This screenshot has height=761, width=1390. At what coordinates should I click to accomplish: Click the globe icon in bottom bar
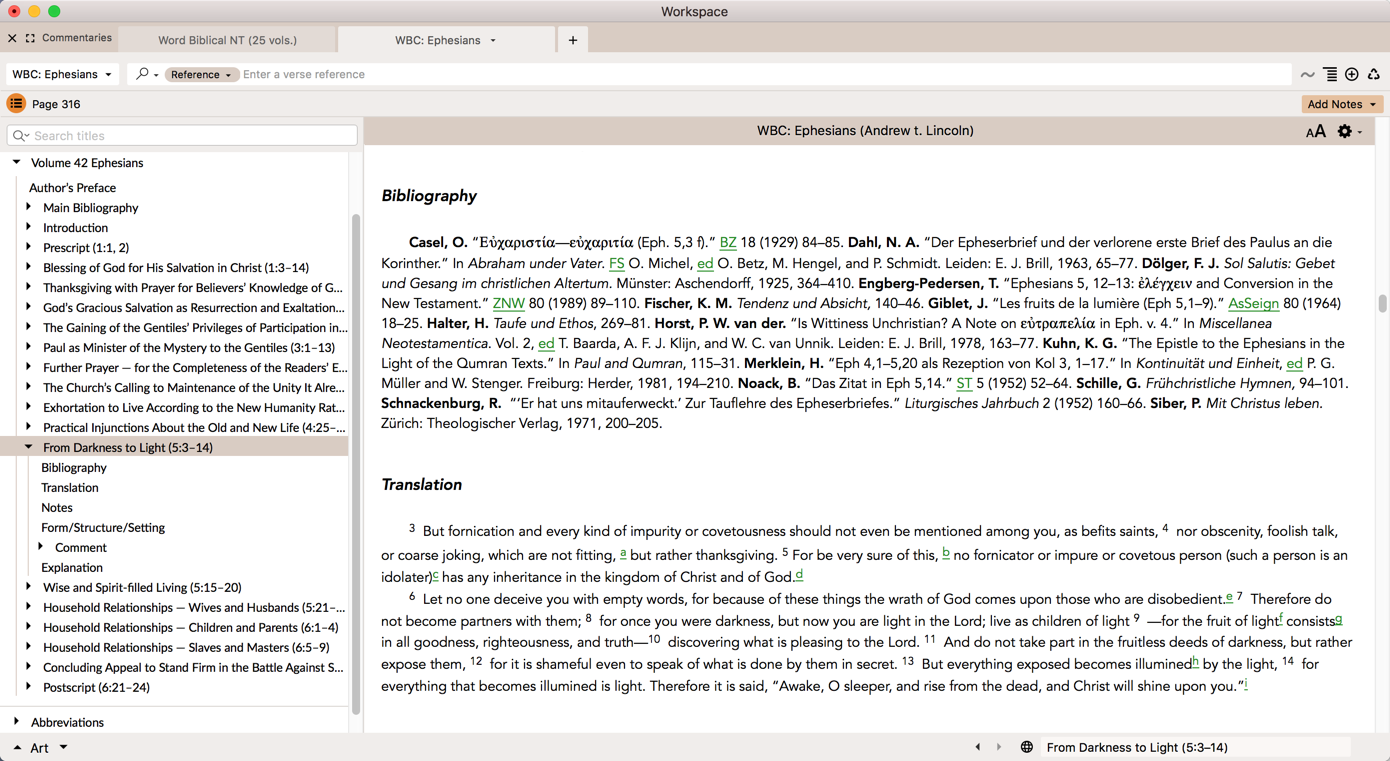[x=1026, y=747]
